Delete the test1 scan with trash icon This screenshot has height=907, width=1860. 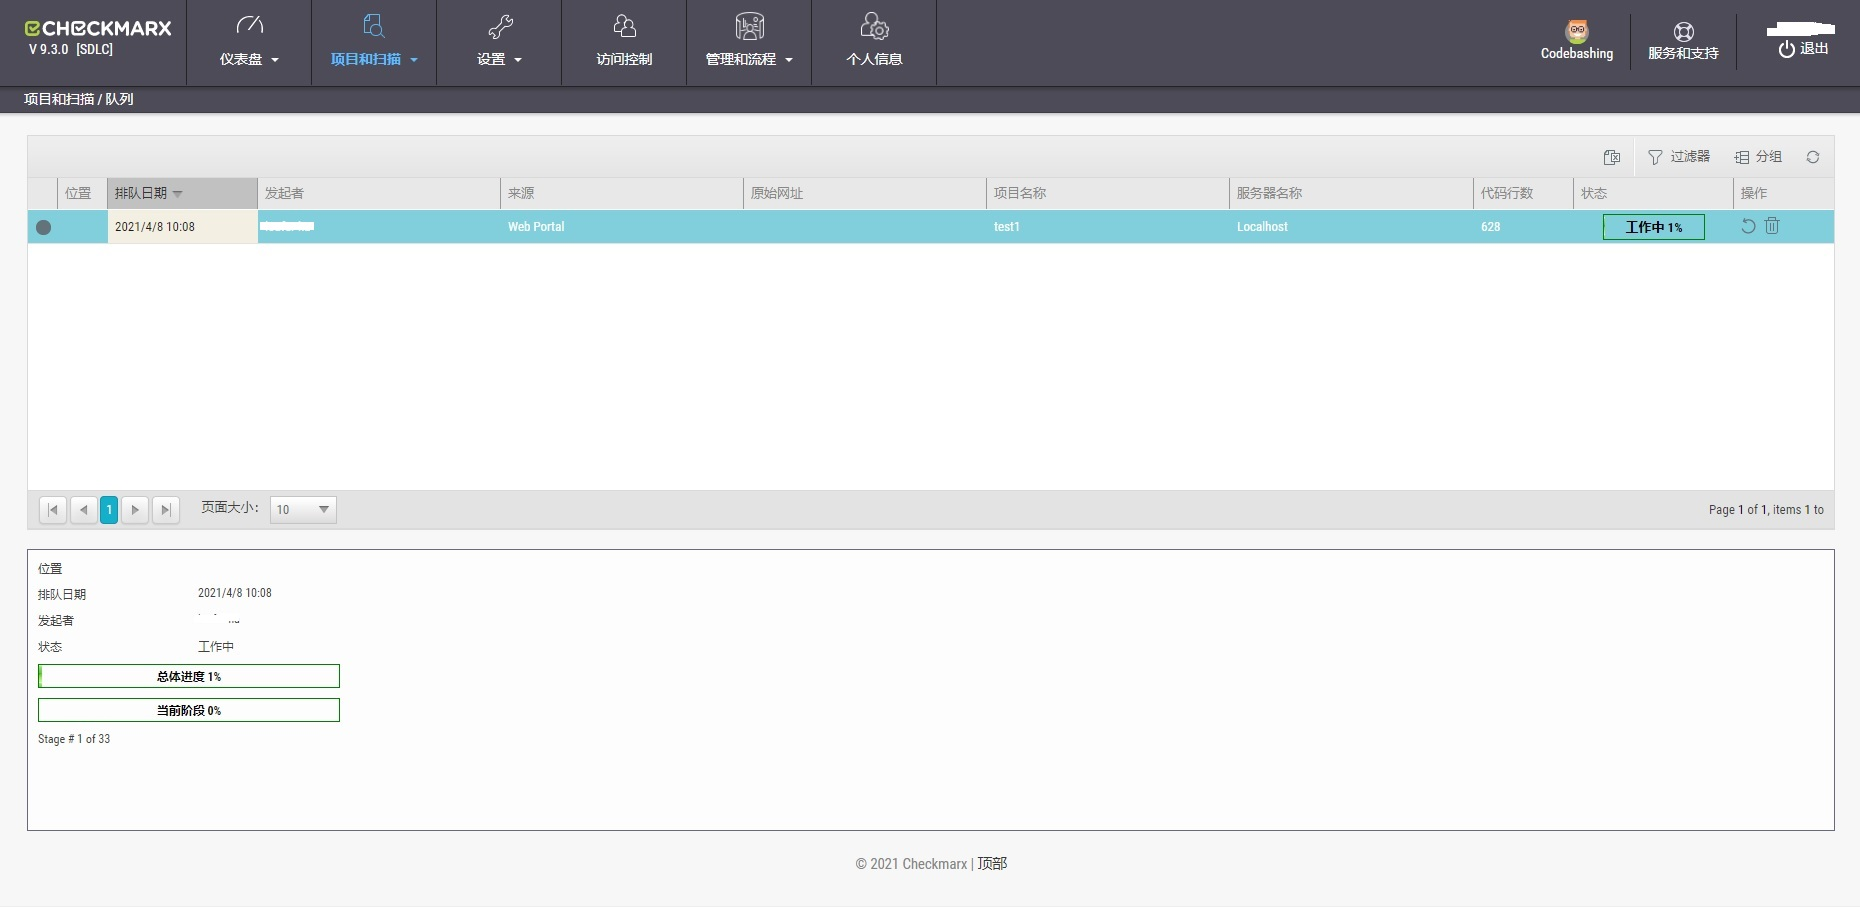click(x=1772, y=226)
